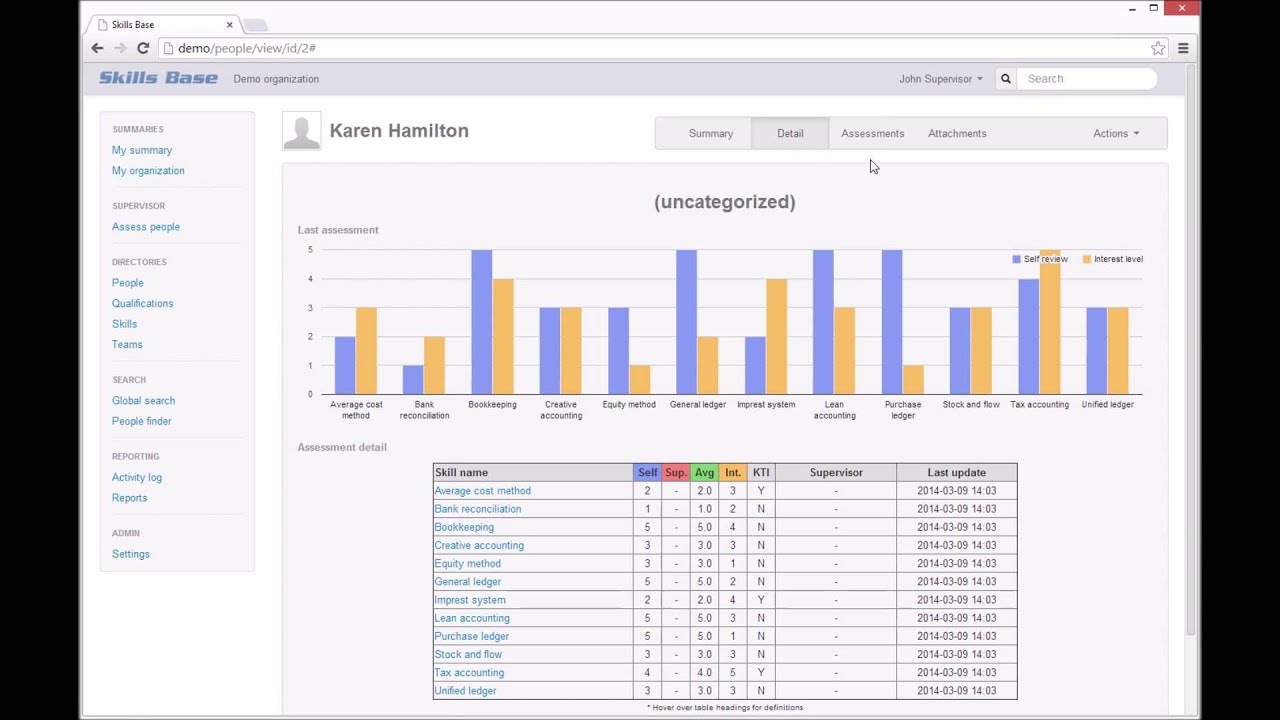
Task: Click the browser back arrow
Action: coord(97,48)
